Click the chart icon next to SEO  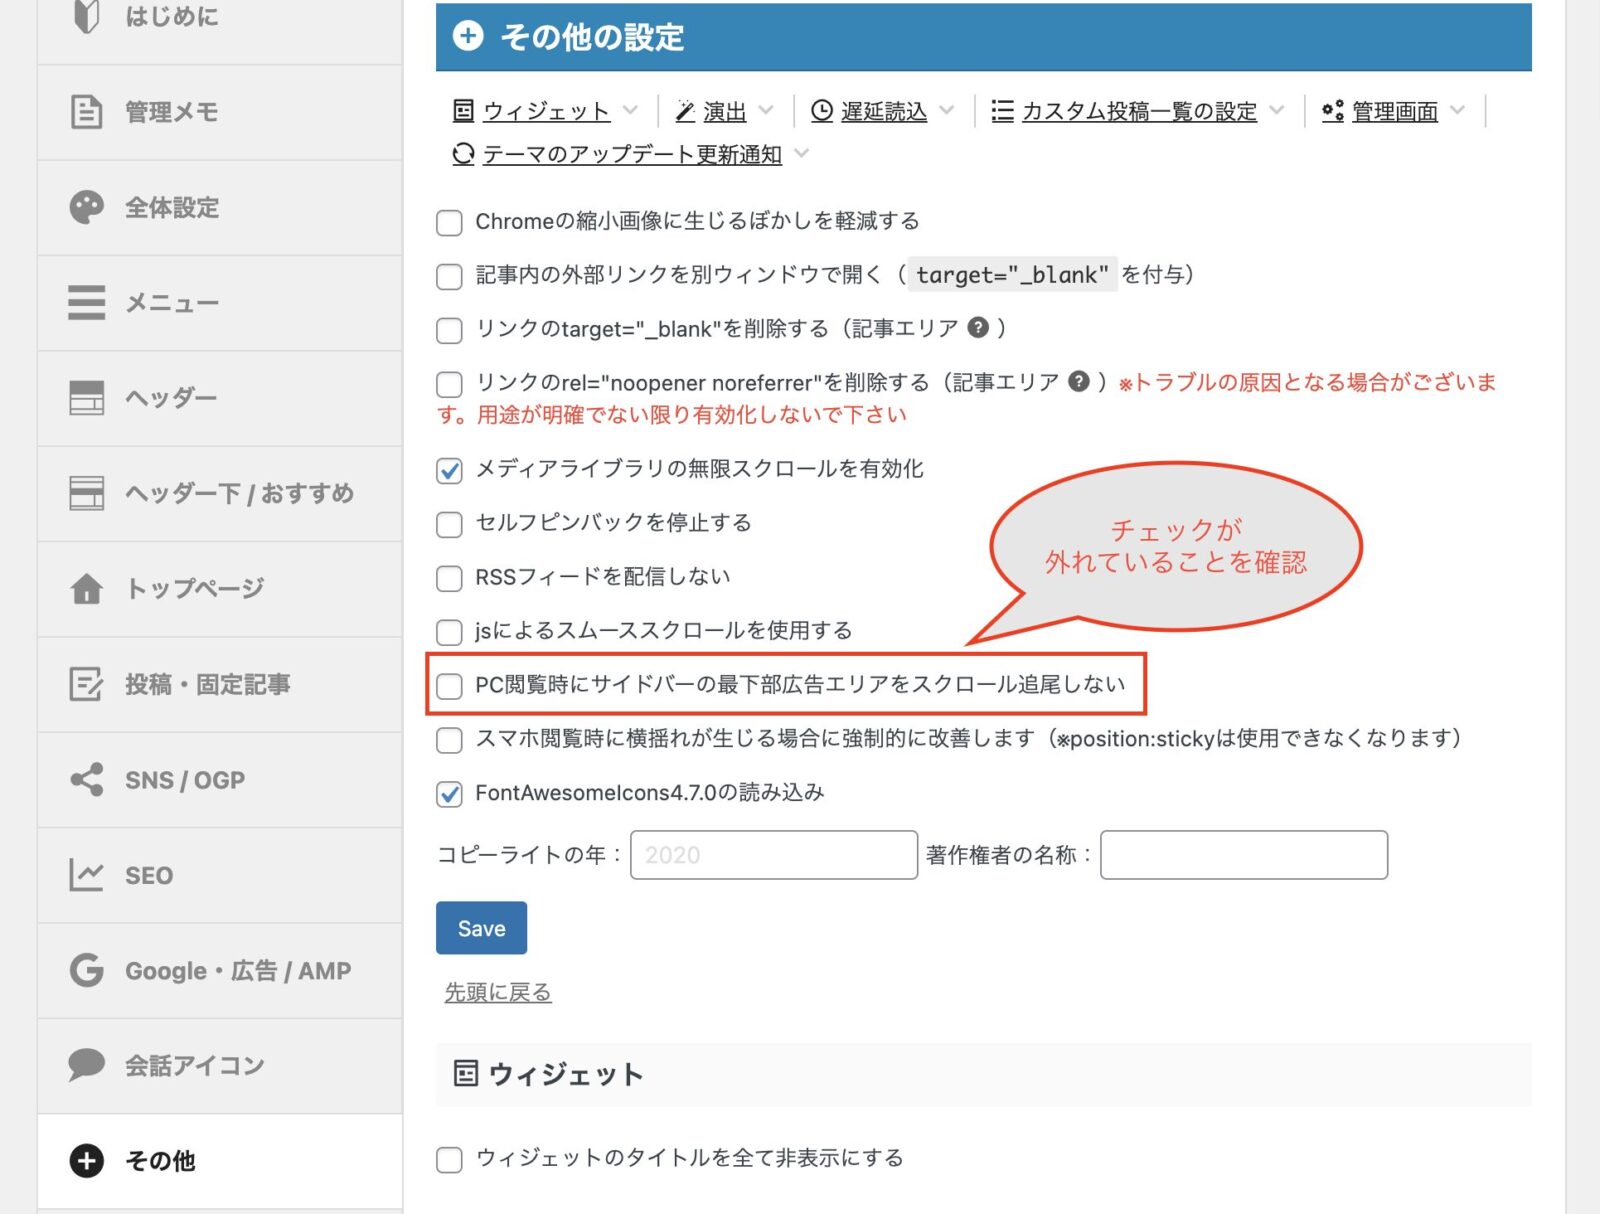(x=86, y=875)
